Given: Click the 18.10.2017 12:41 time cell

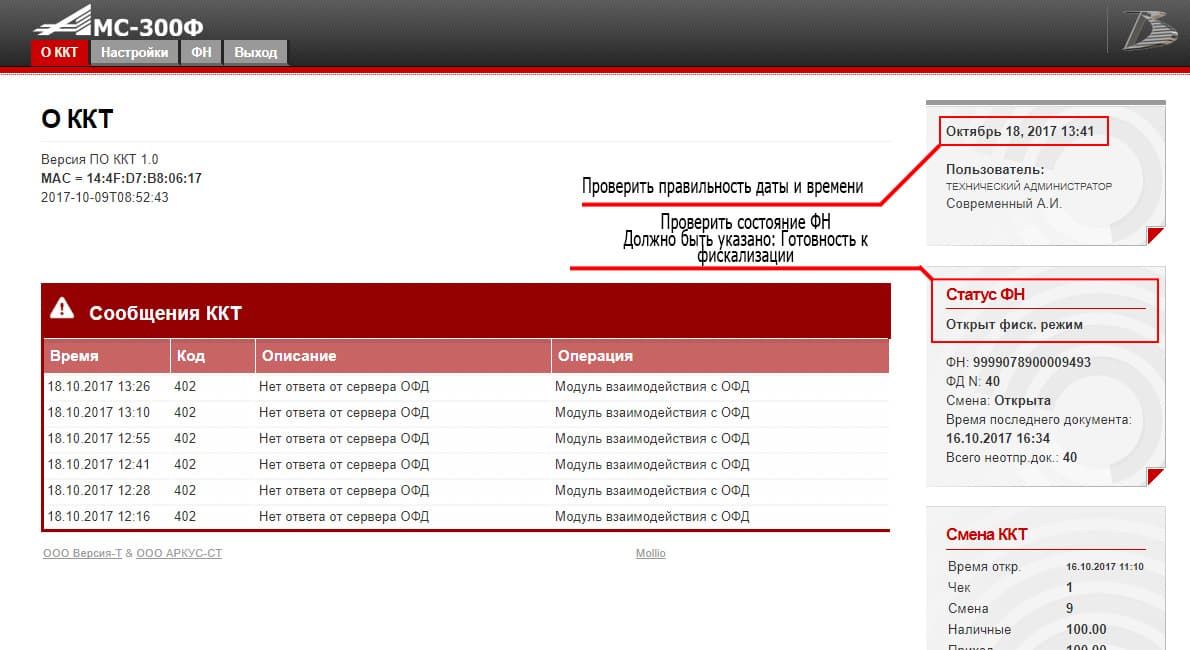Looking at the screenshot, I should (99, 464).
